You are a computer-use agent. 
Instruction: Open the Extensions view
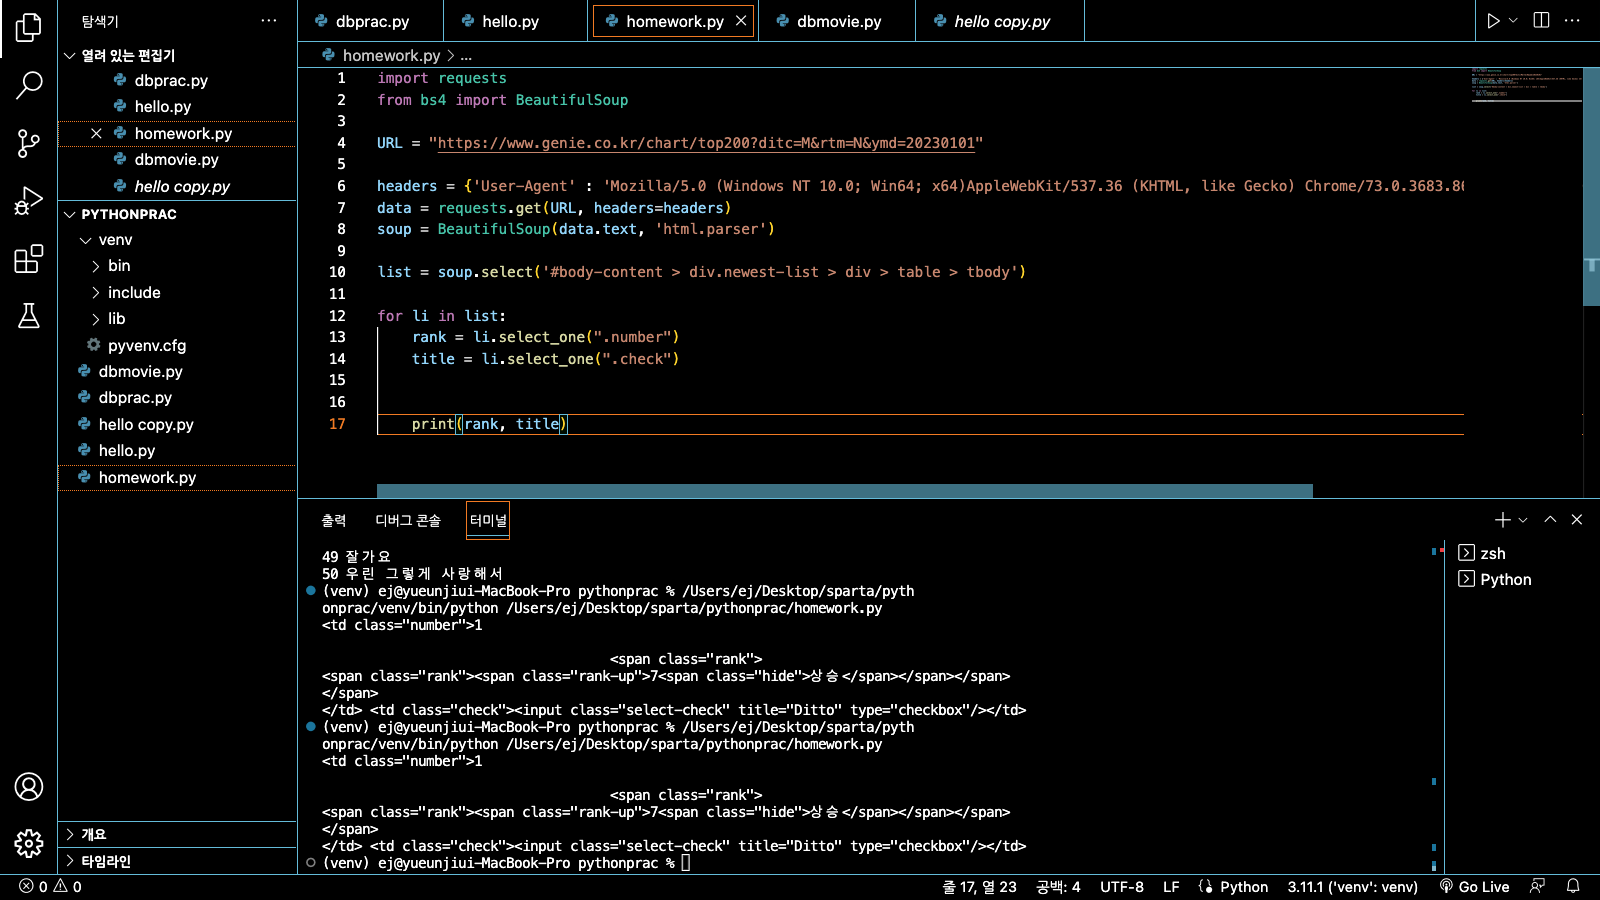[29, 259]
